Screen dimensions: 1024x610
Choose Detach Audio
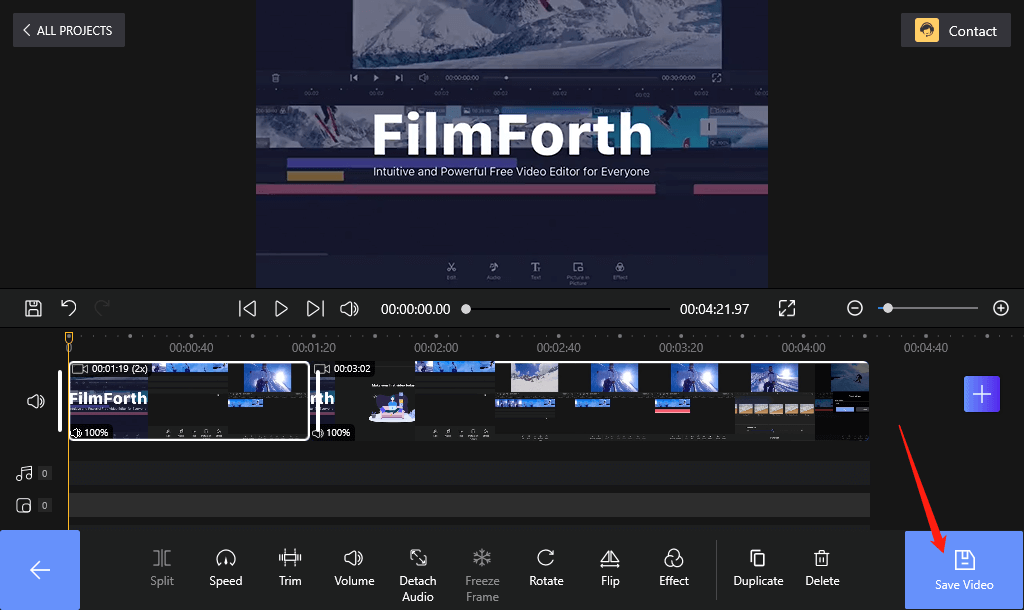click(418, 575)
